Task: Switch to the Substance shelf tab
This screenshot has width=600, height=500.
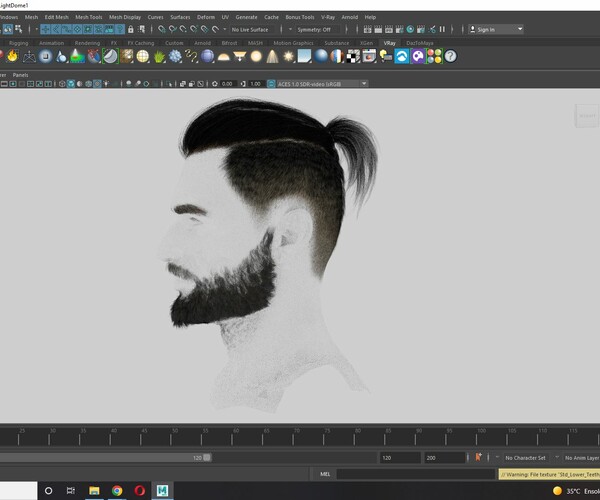Action: point(336,43)
